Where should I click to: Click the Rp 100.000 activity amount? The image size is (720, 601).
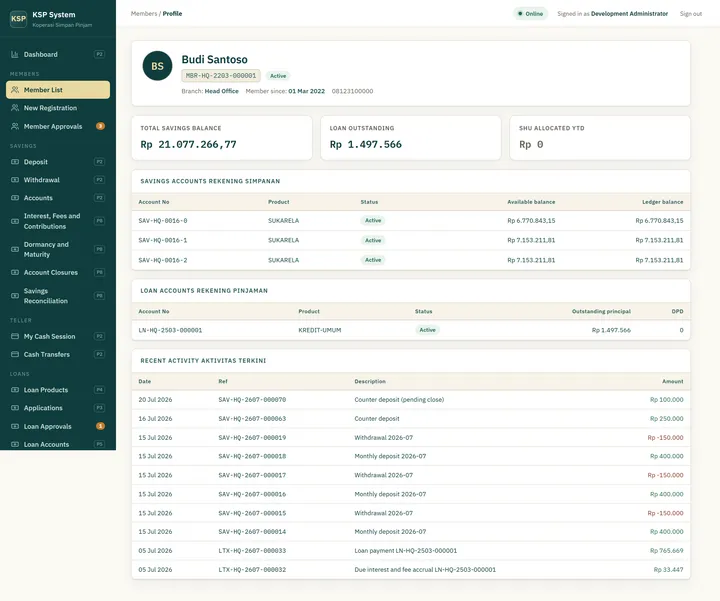coord(666,400)
